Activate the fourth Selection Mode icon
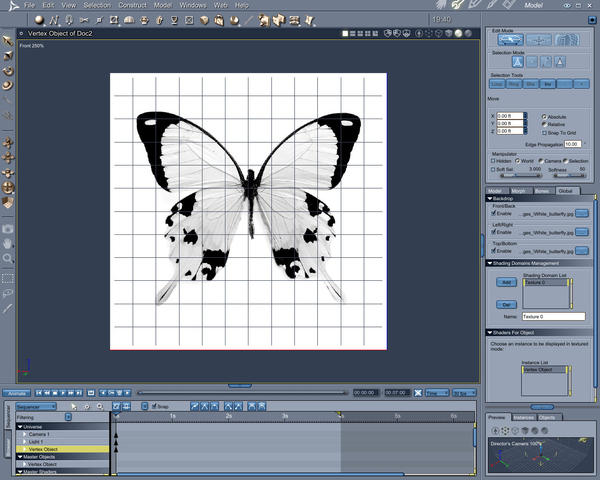 point(560,62)
